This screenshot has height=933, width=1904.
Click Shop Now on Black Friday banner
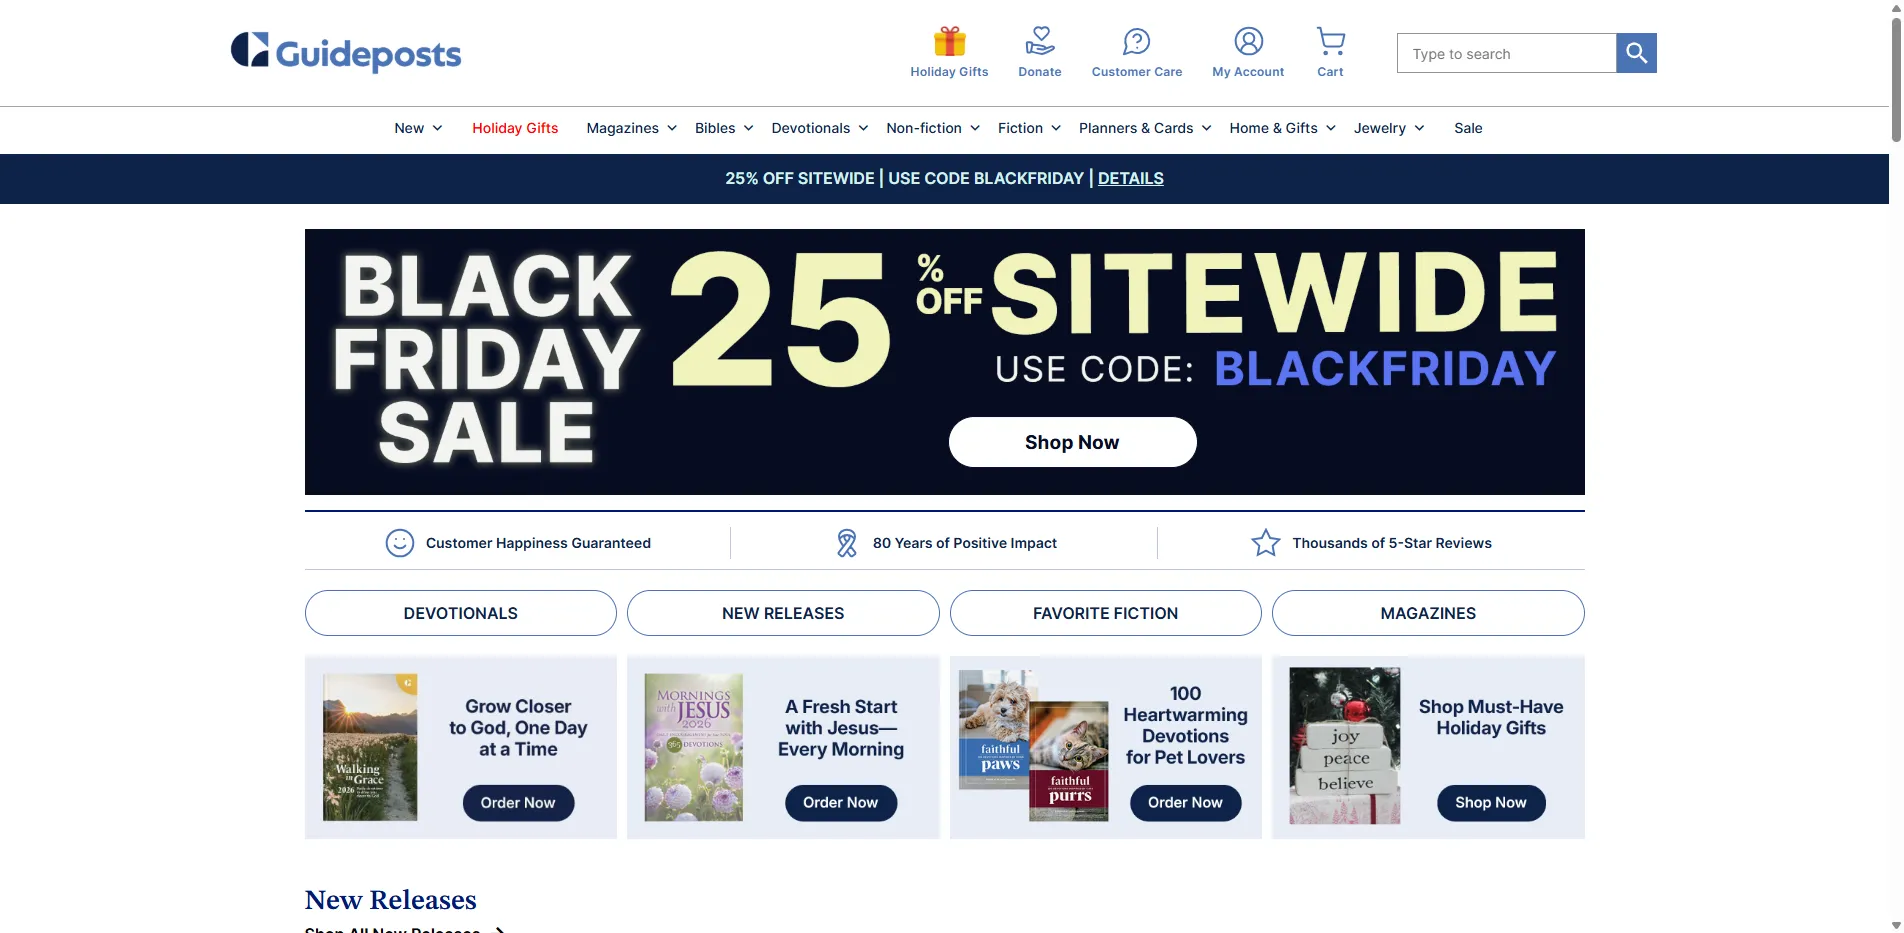point(1072,442)
